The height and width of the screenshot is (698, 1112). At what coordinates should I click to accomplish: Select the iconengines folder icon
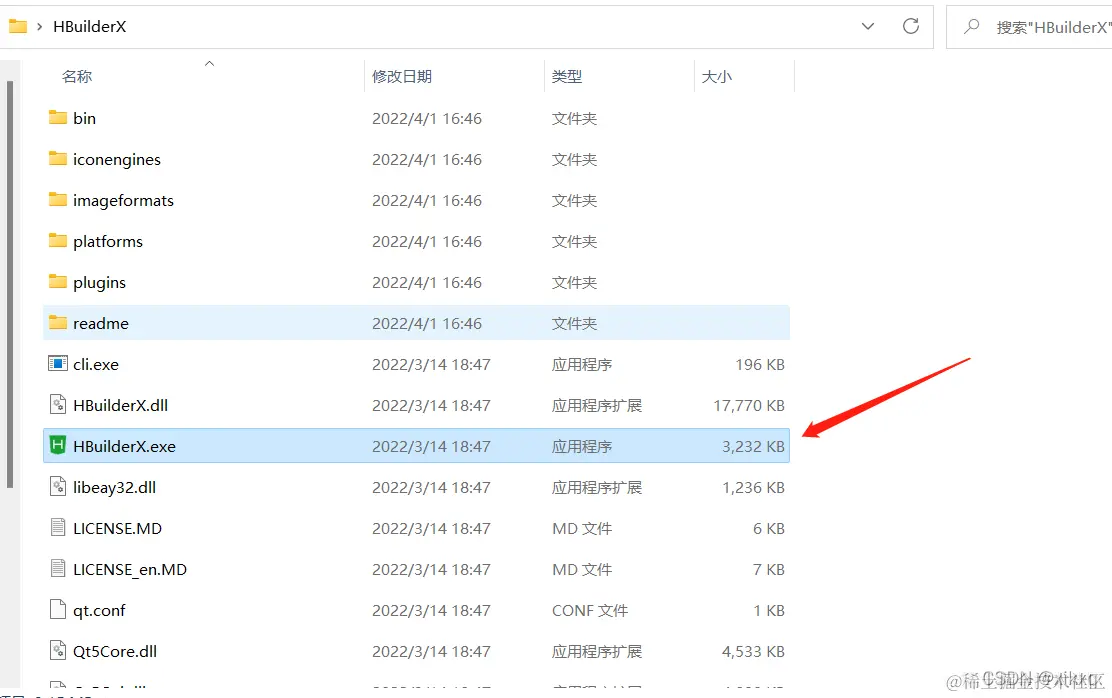[x=57, y=158]
